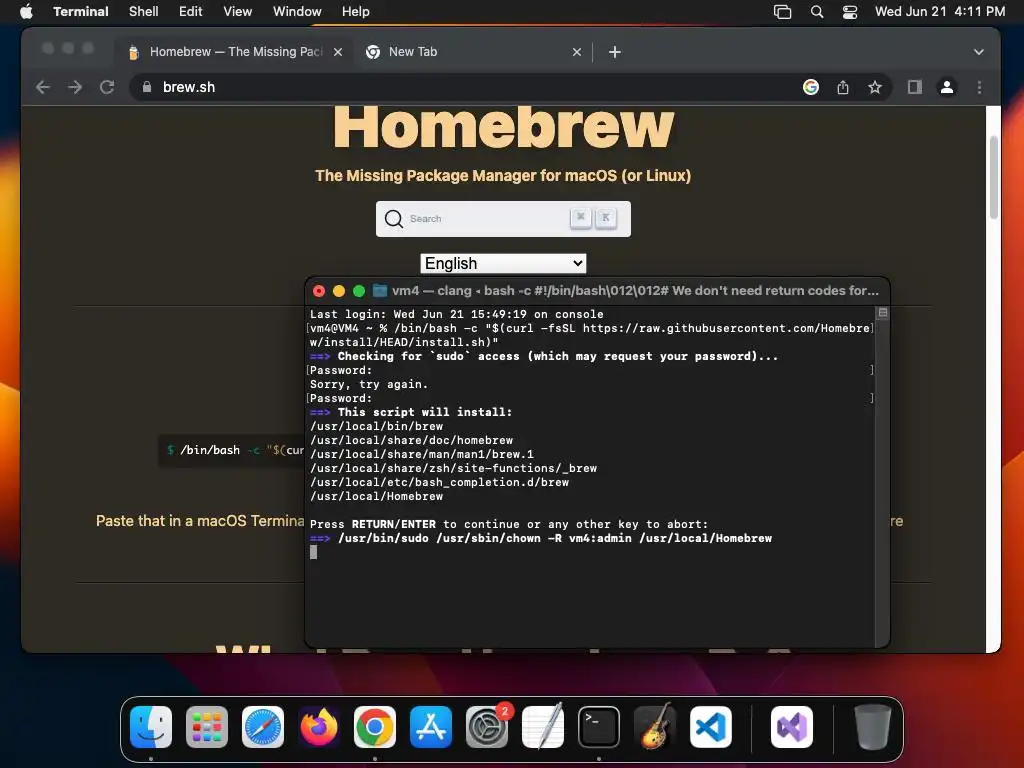The height and width of the screenshot is (768, 1024).
Task: Click the Google icon in address bar
Action: [810, 87]
